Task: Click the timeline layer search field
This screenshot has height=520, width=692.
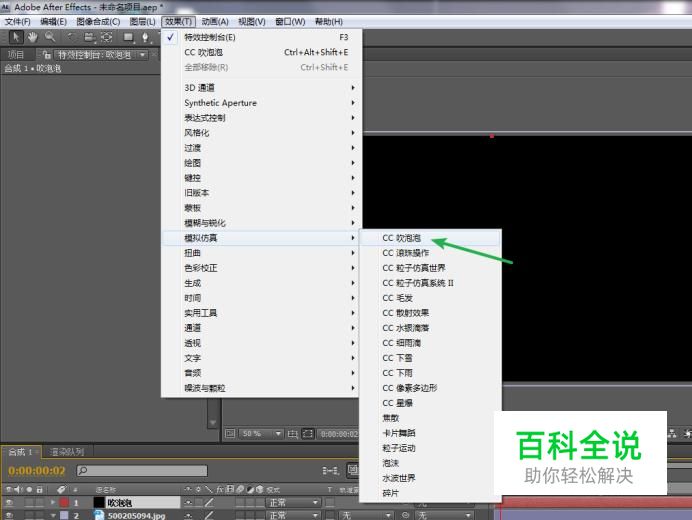Action: [x=142, y=471]
